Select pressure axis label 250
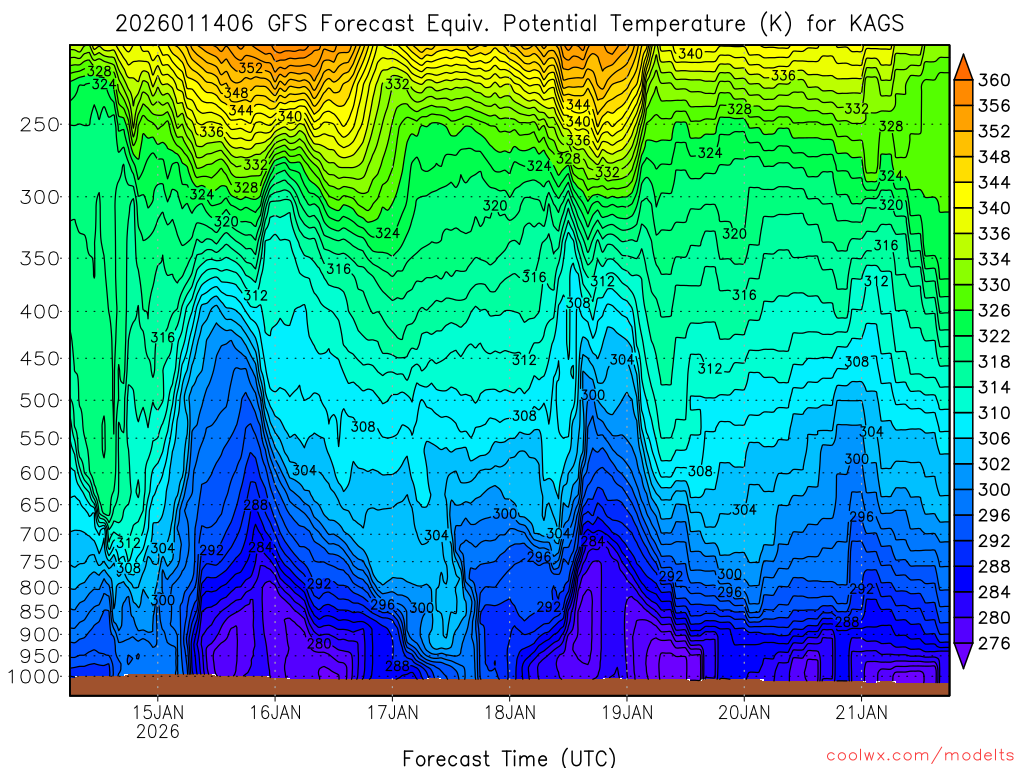 (x=39, y=124)
